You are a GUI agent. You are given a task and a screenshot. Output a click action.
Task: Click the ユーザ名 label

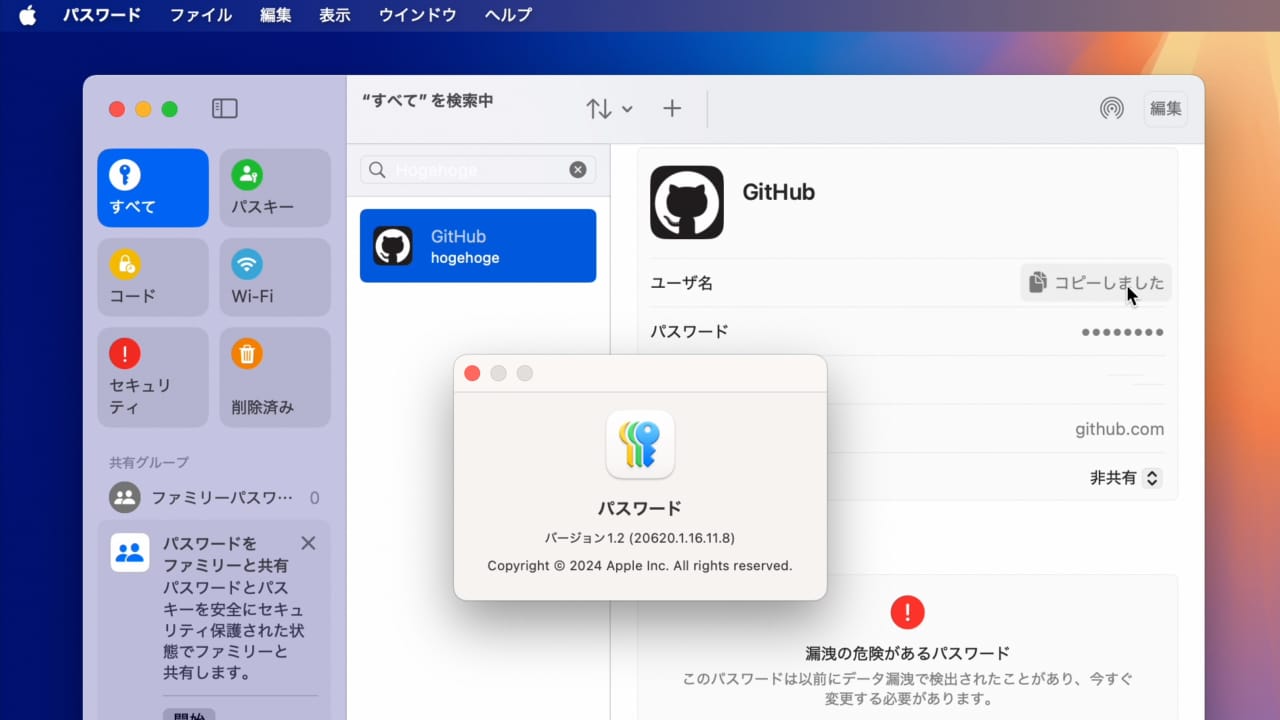681,283
